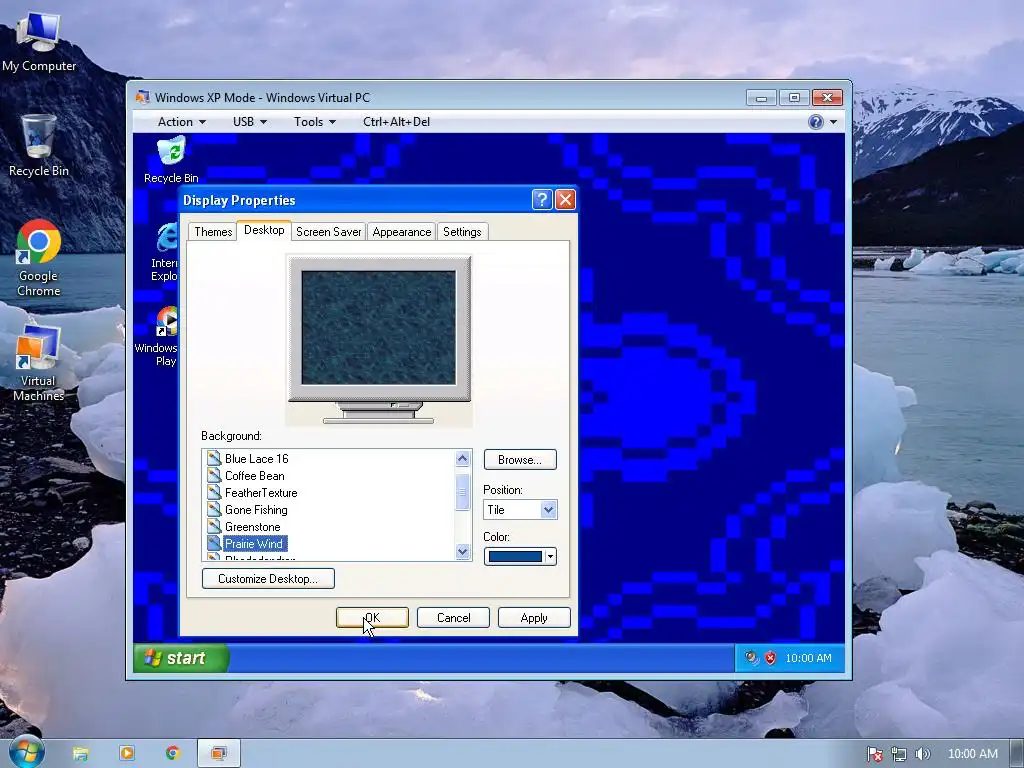Open the Position dropdown showing Tile

pyautogui.click(x=520, y=509)
